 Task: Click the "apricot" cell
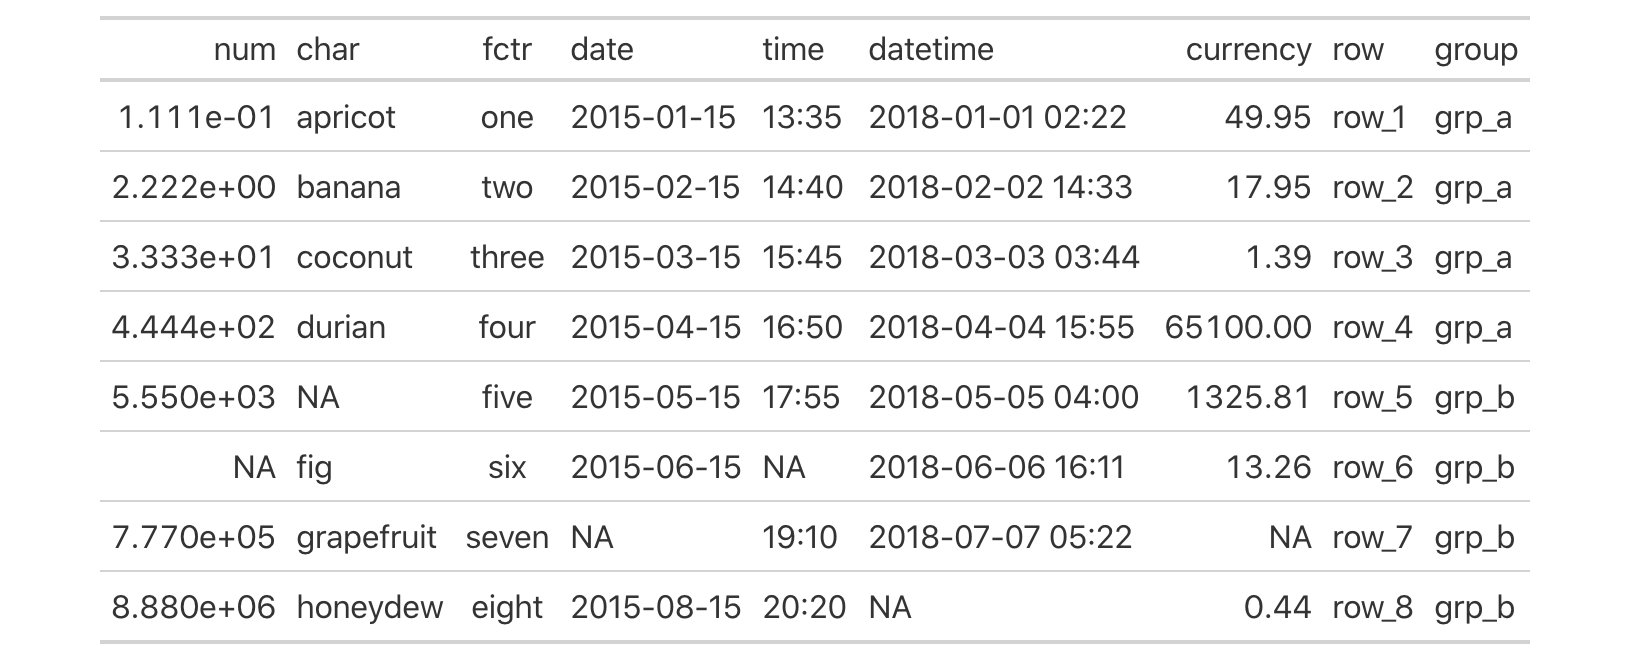[346, 118]
